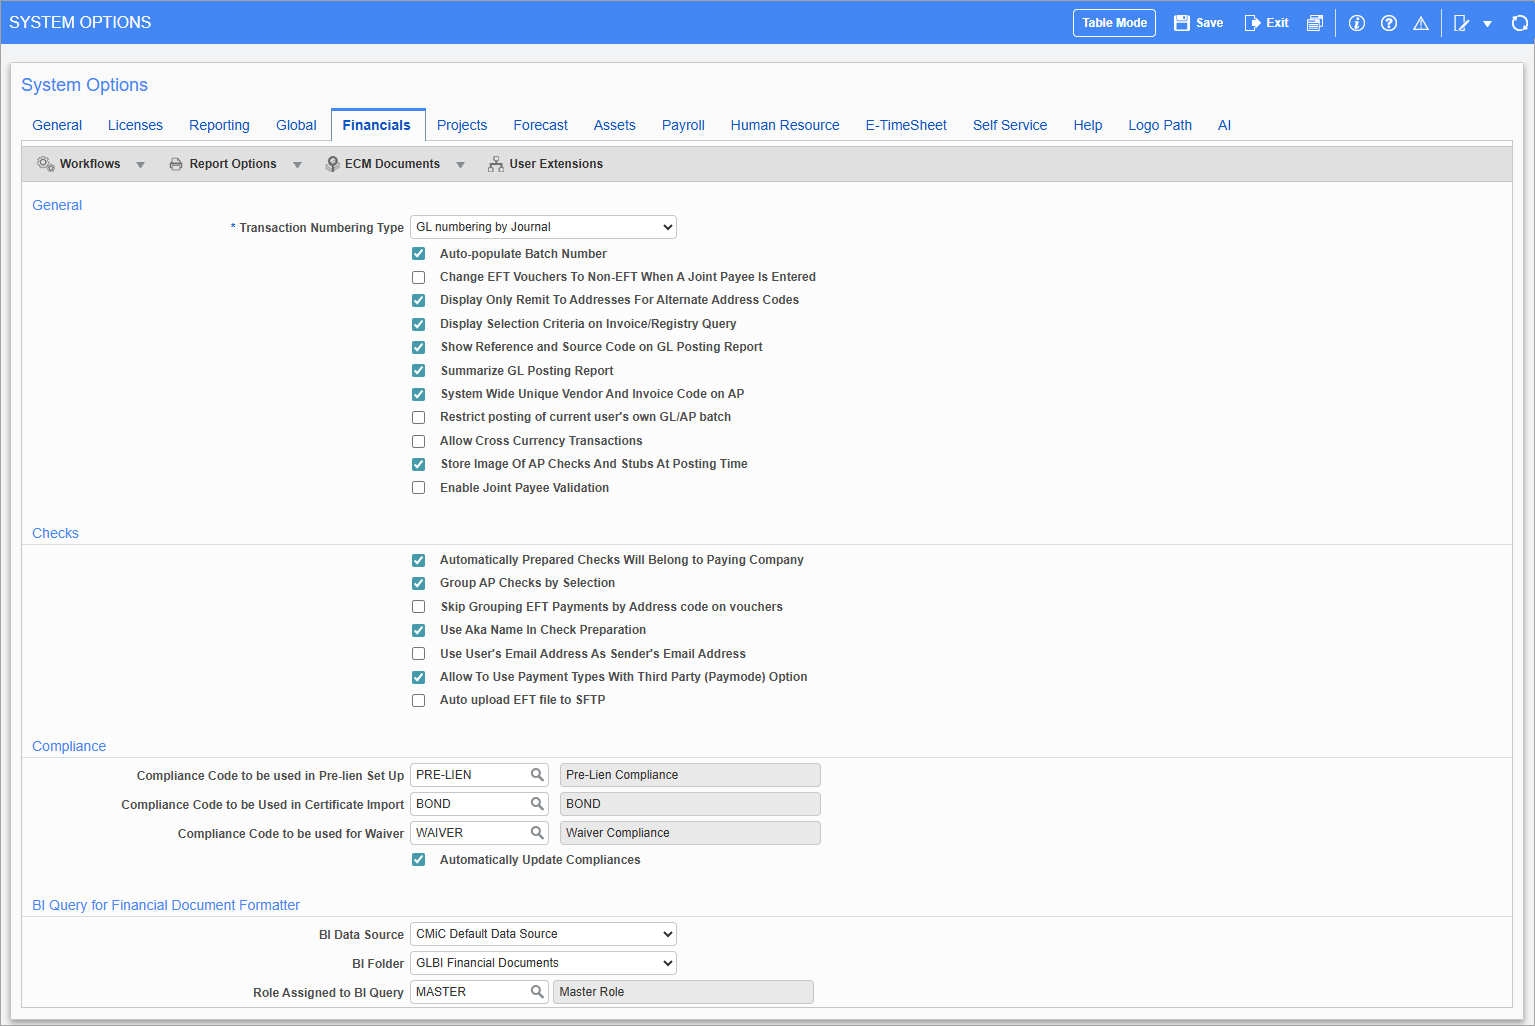Image resolution: width=1535 pixels, height=1026 pixels.
Task: Switch to the Human Resource tab
Action: (x=785, y=125)
